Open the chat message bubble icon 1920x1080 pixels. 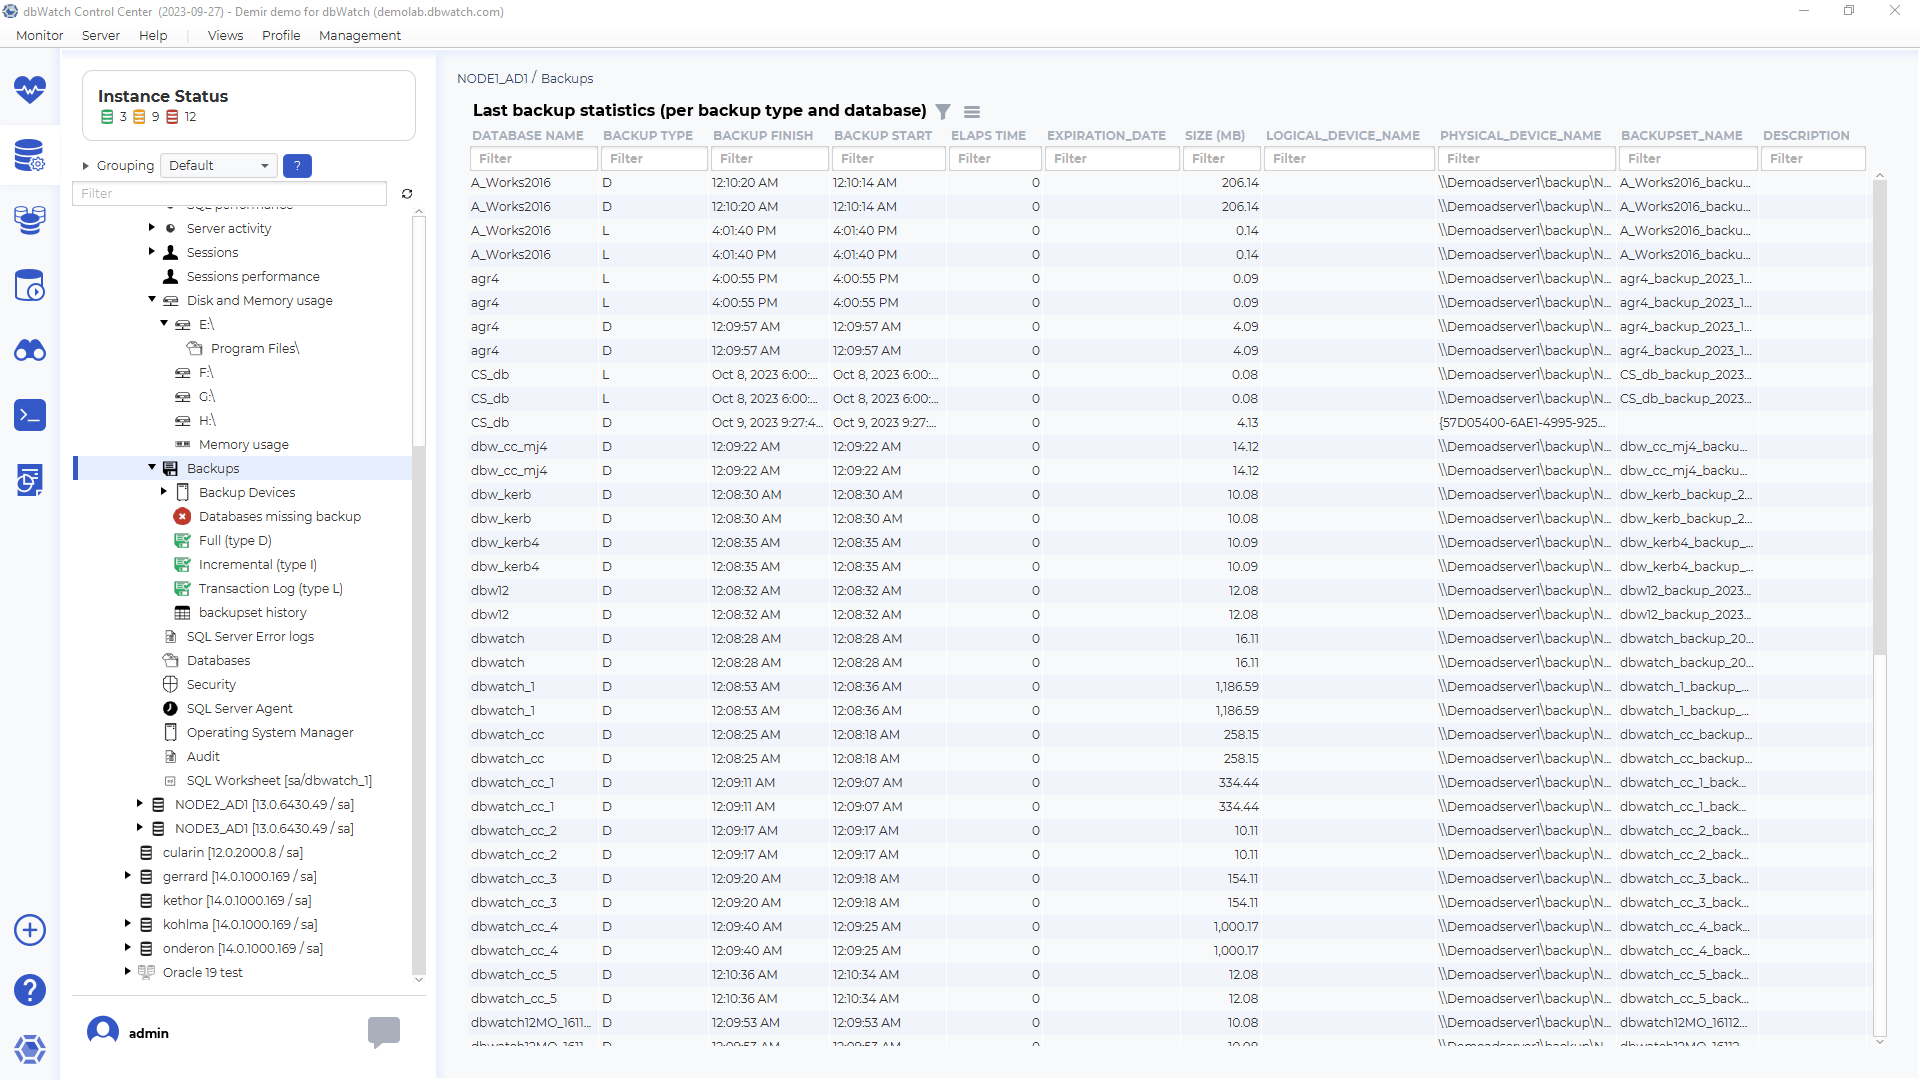(x=384, y=1032)
